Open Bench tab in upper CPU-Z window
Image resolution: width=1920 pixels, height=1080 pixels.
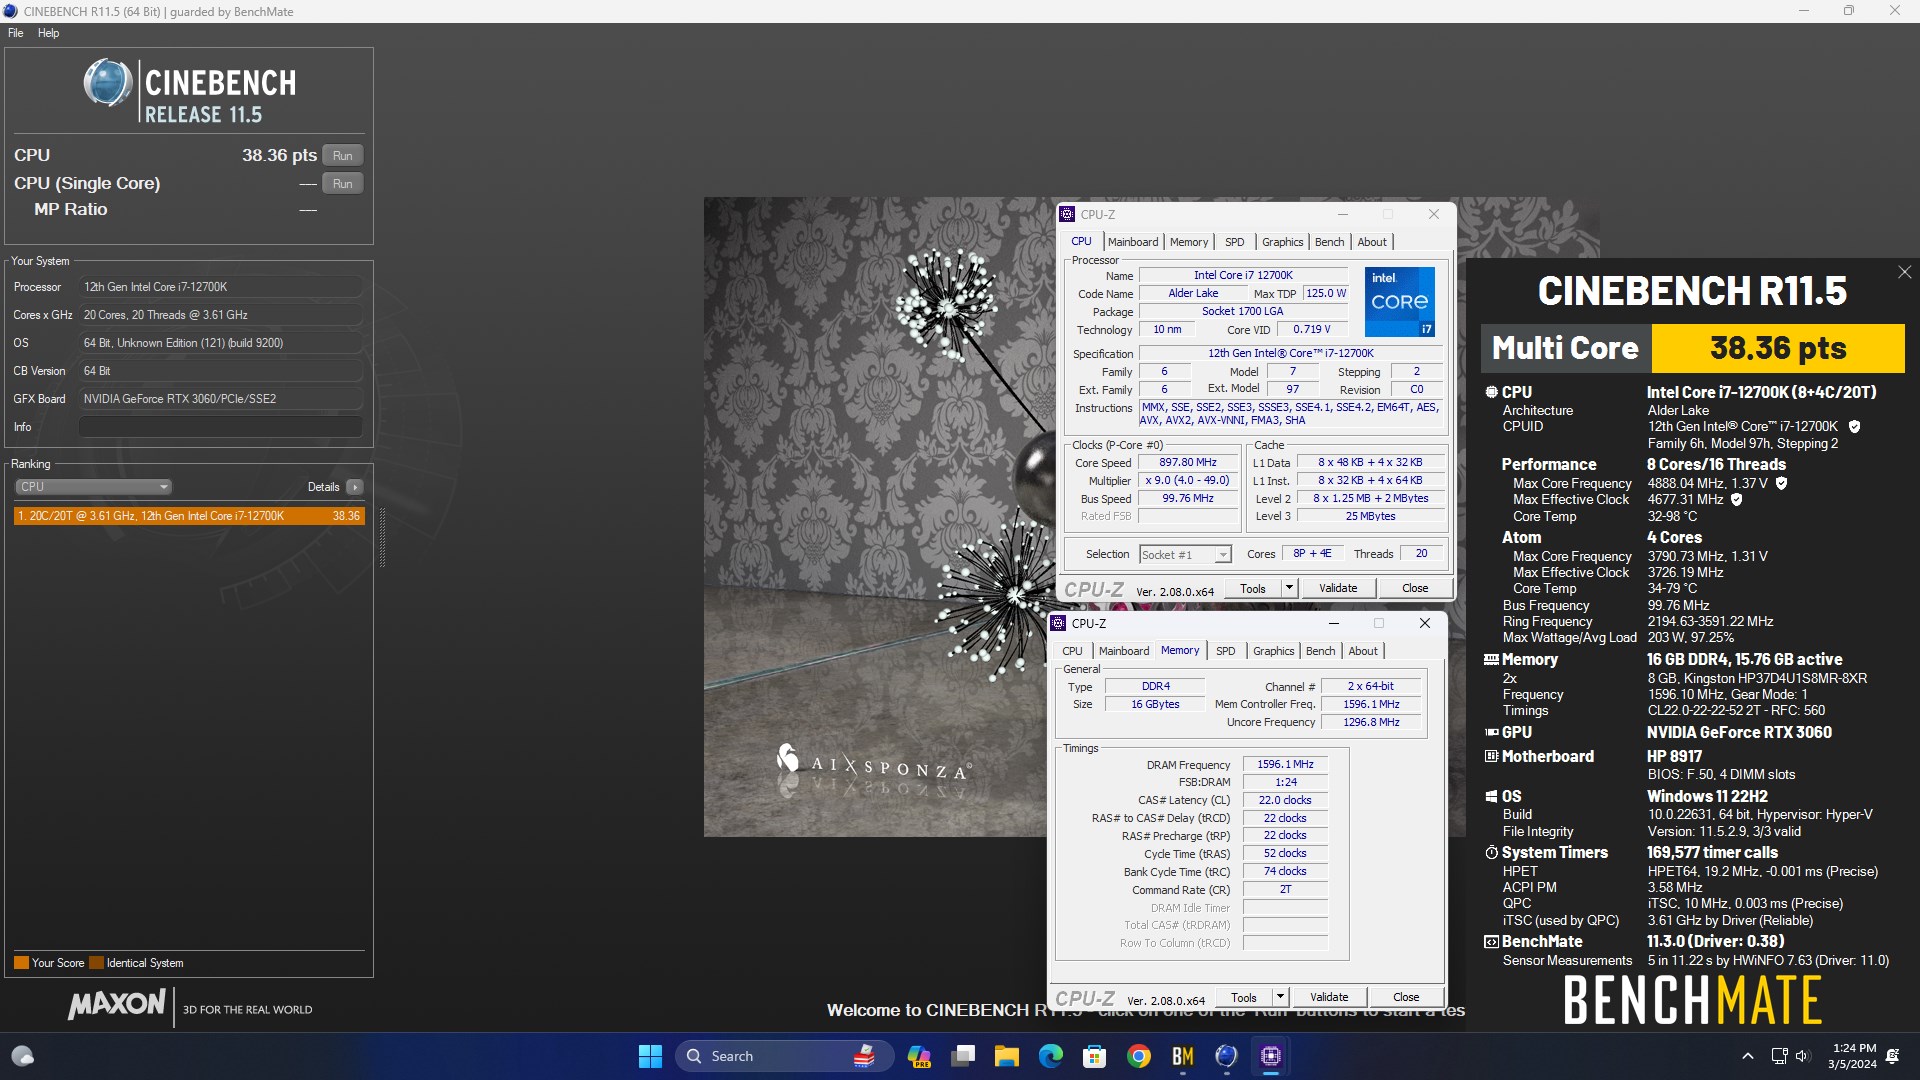pyautogui.click(x=1329, y=242)
